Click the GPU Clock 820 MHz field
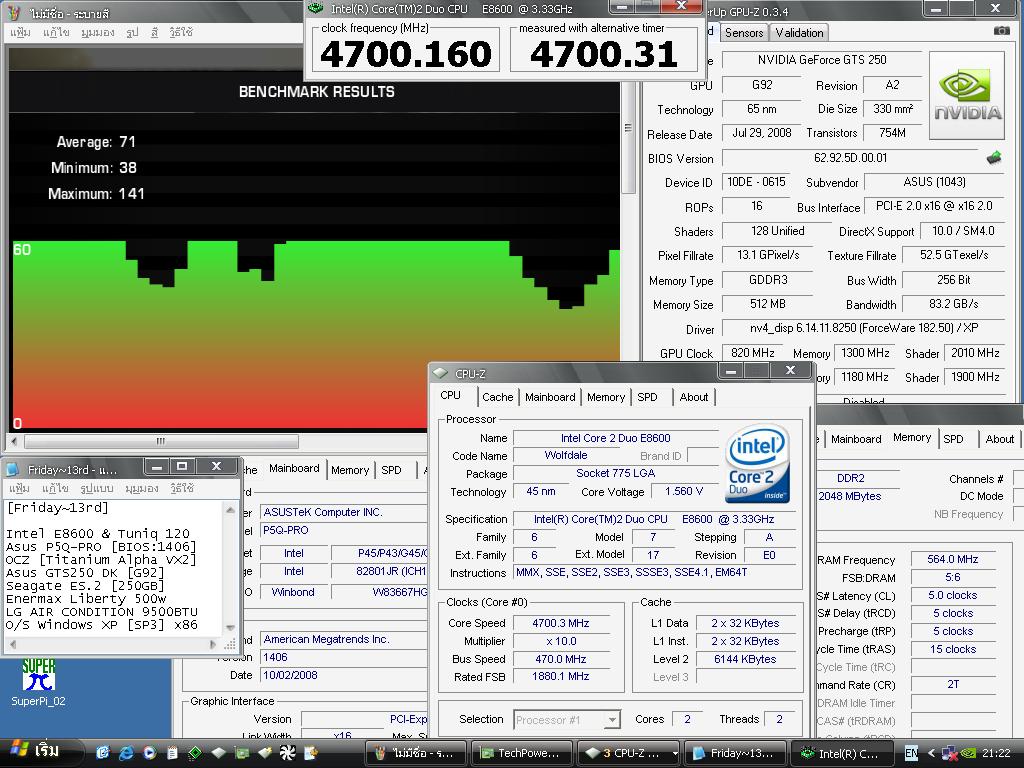 (753, 353)
